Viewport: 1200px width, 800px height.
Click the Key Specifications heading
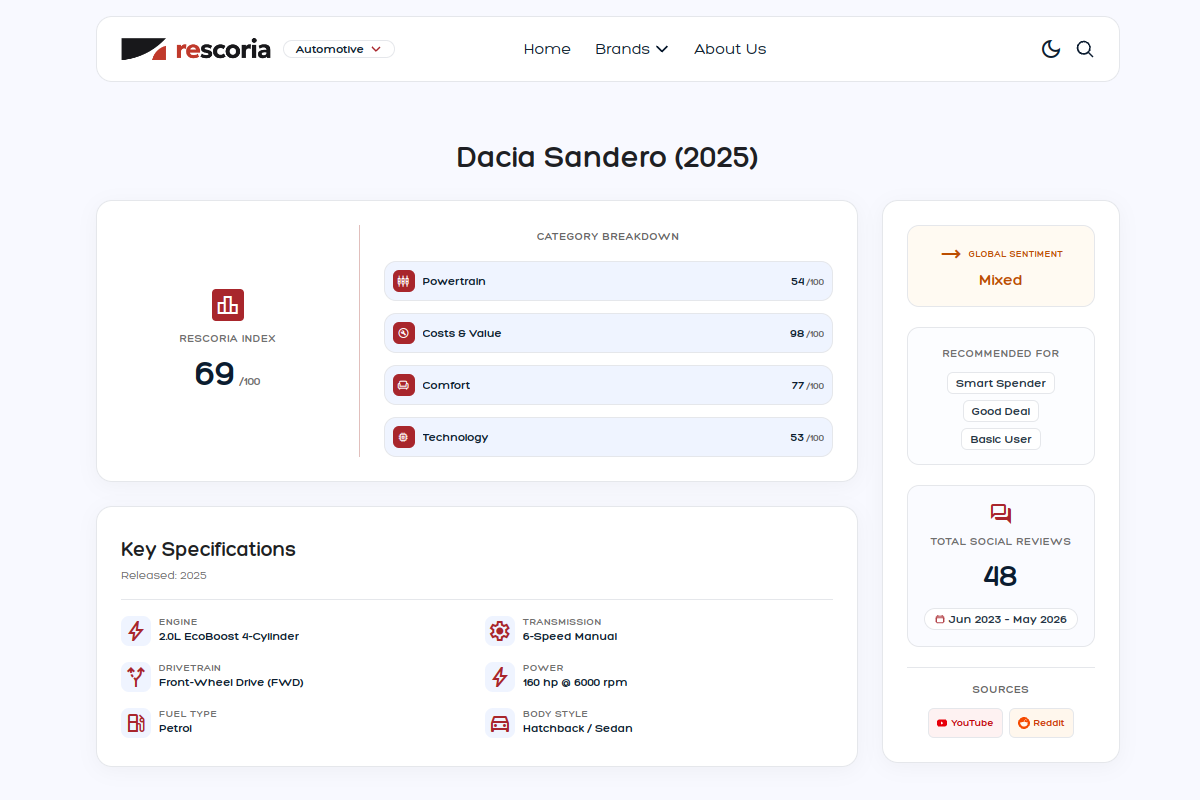(208, 549)
